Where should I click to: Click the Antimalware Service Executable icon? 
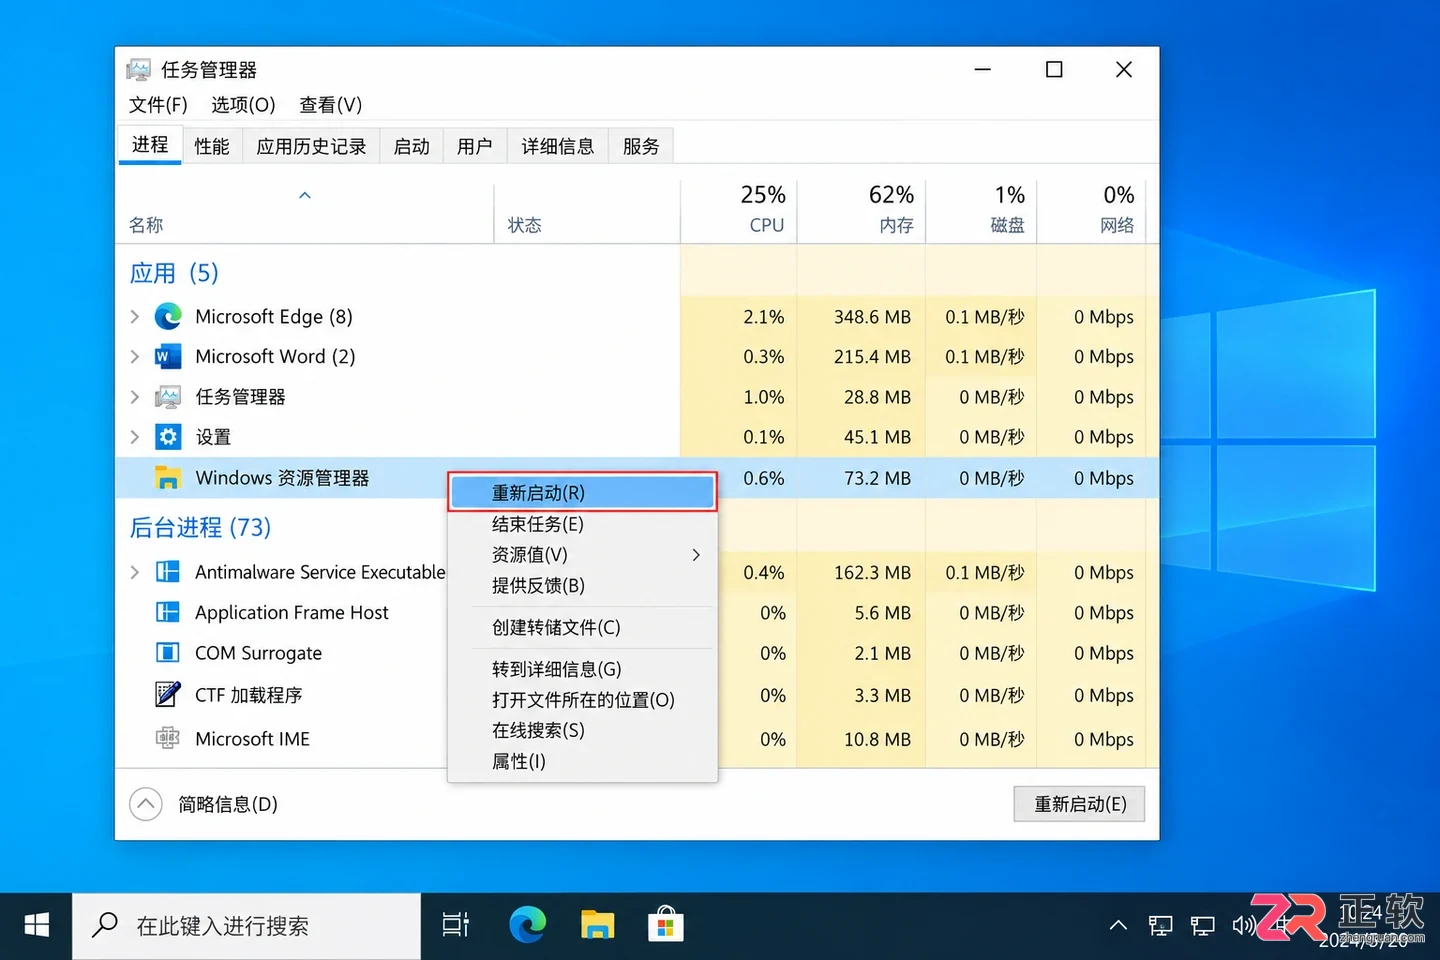[168, 572]
